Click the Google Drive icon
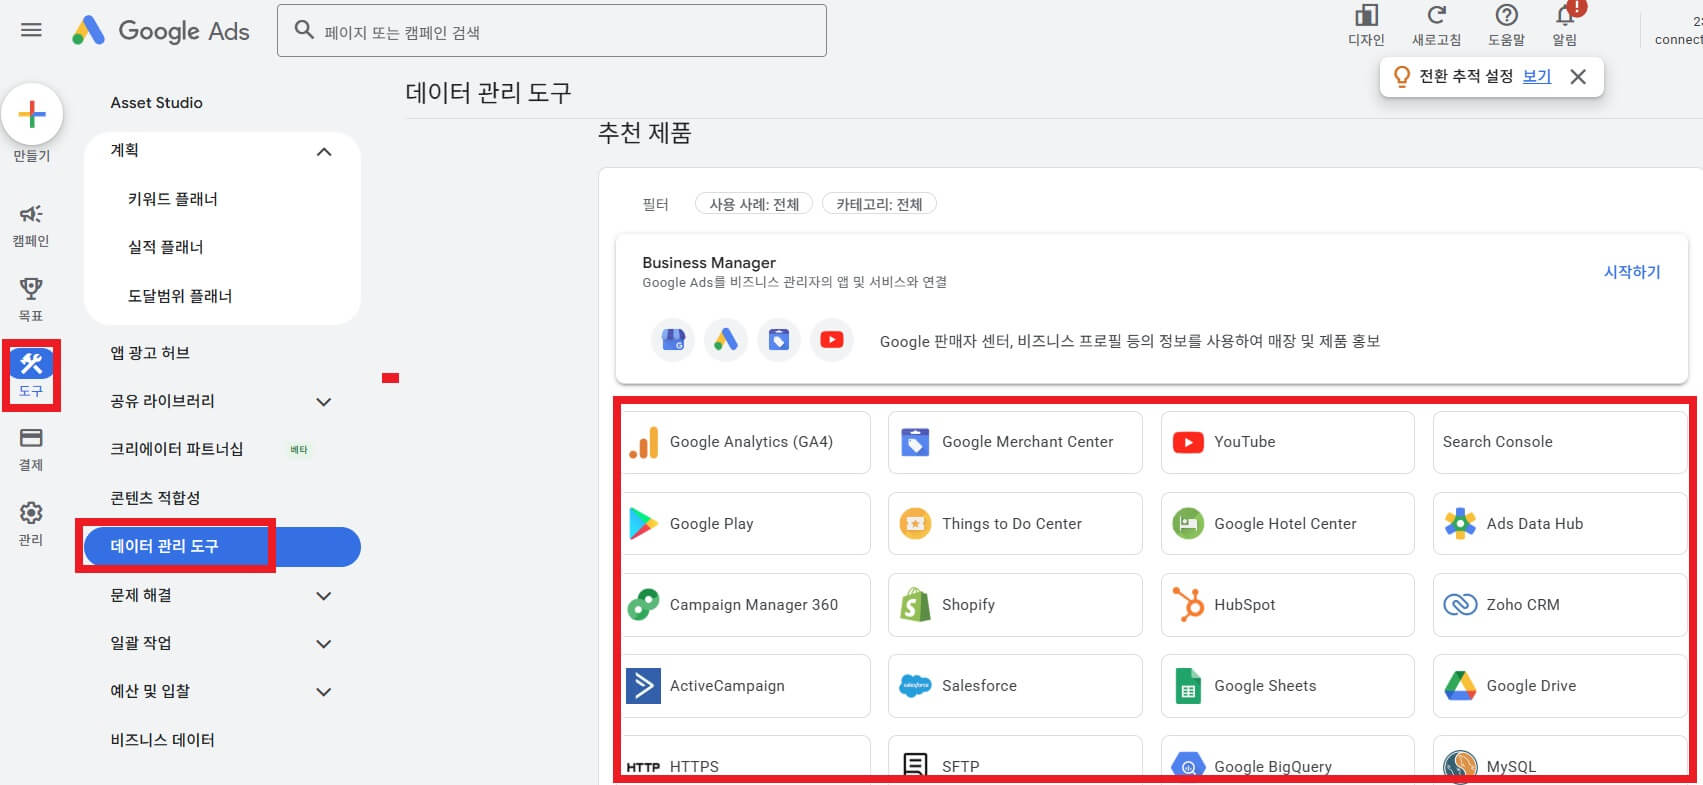Screen dimensions: 1703x785 pyautogui.click(x=1460, y=686)
